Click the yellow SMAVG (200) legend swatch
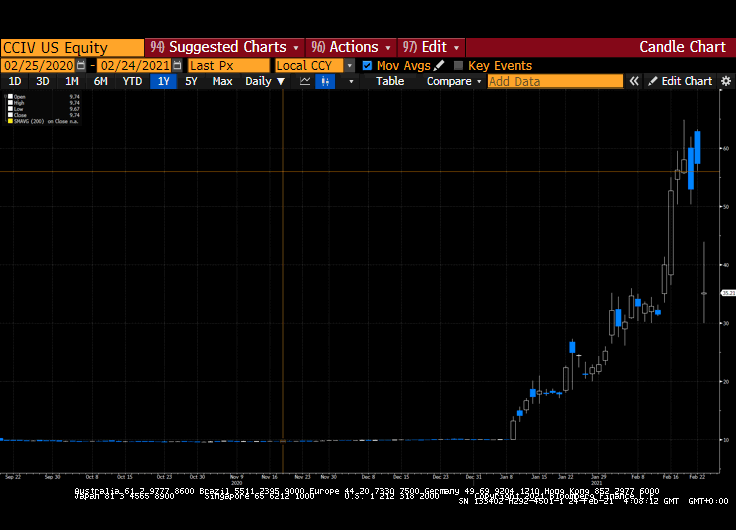The width and height of the screenshot is (736, 530). pos(10,121)
